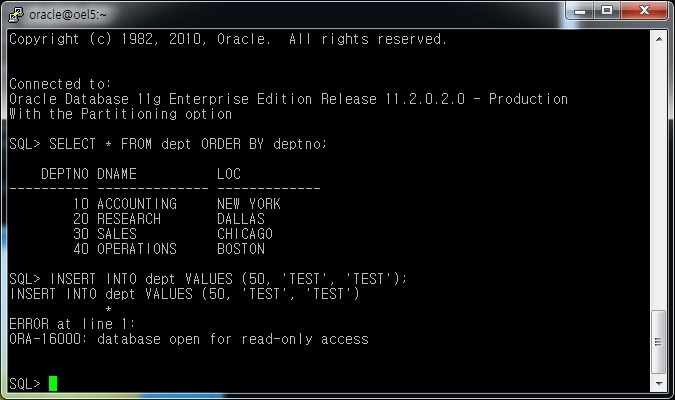Click 'ERROR at line 1:' text
This screenshot has height=400, width=675.
tap(72, 324)
